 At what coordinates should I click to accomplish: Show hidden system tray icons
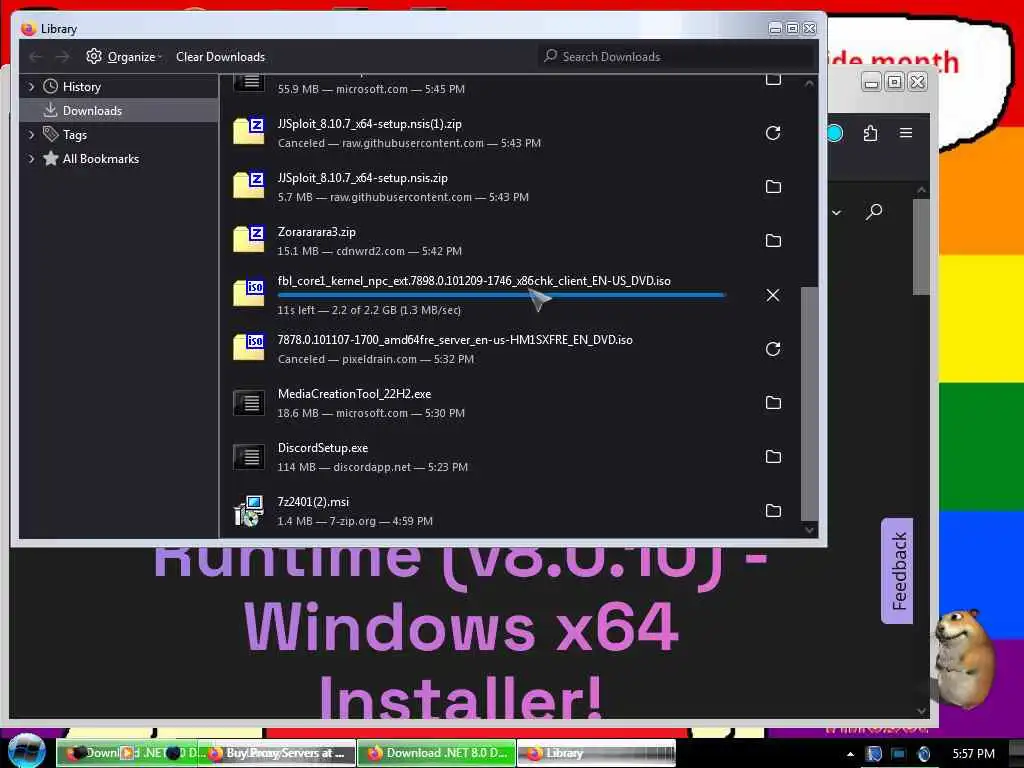pos(850,754)
